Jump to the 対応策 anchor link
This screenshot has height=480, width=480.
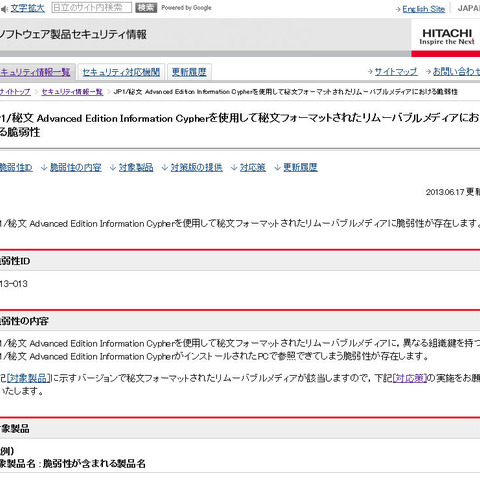[253, 167]
